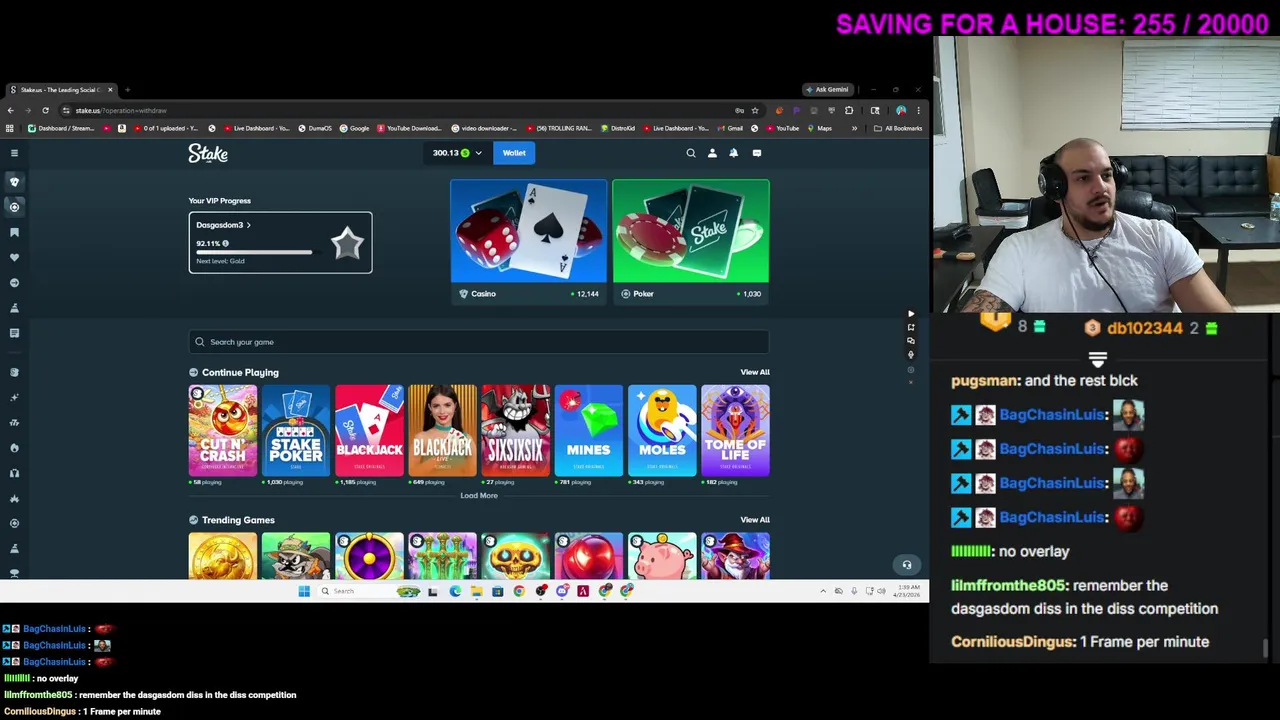This screenshot has height=720, width=1280.
Task: Open File Explorer from the taskbar
Action: [476, 591]
